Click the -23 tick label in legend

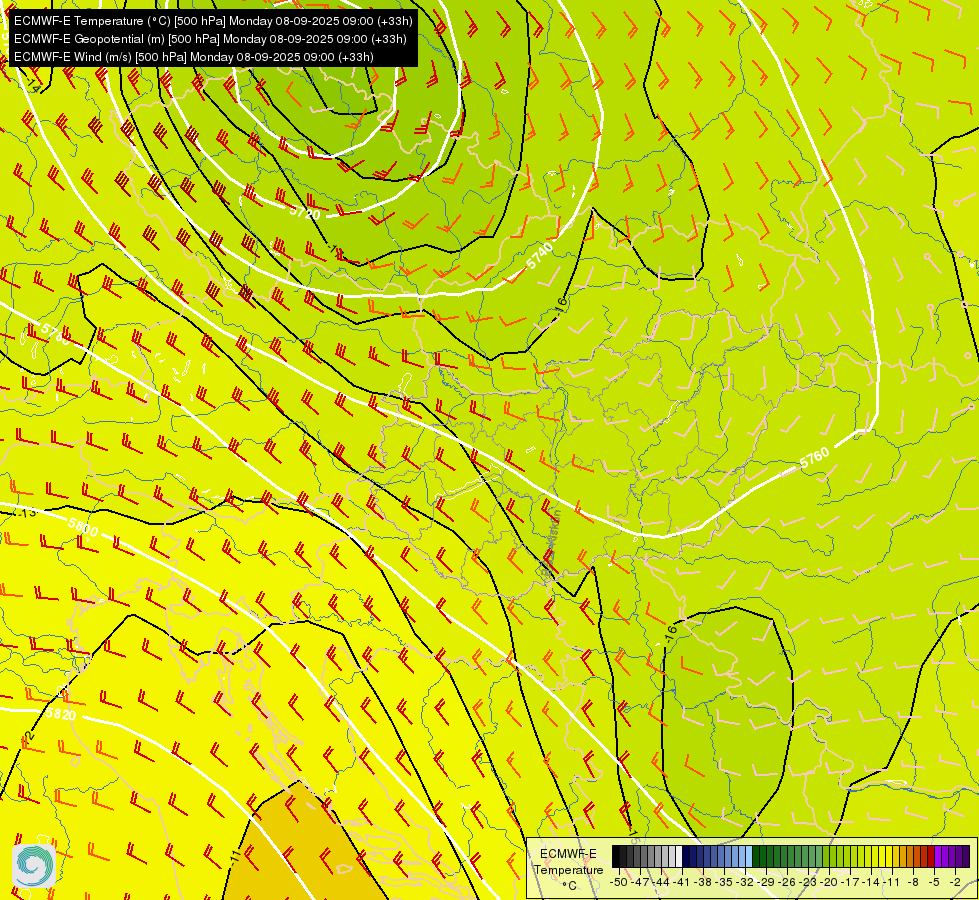coord(808,883)
